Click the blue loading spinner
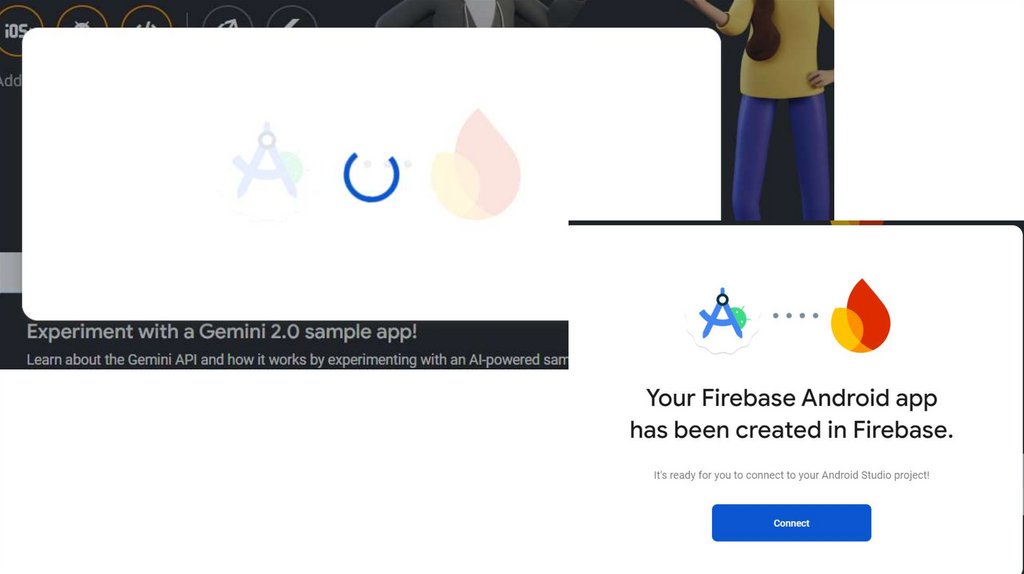Screen dimensions: 1024x574 click(x=371, y=176)
